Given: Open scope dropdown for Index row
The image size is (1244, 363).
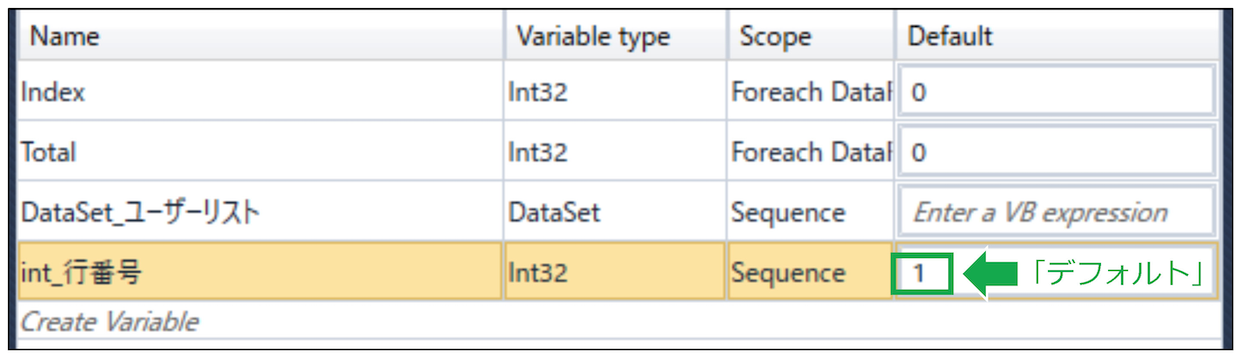Looking at the screenshot, I should click(810, 92).
